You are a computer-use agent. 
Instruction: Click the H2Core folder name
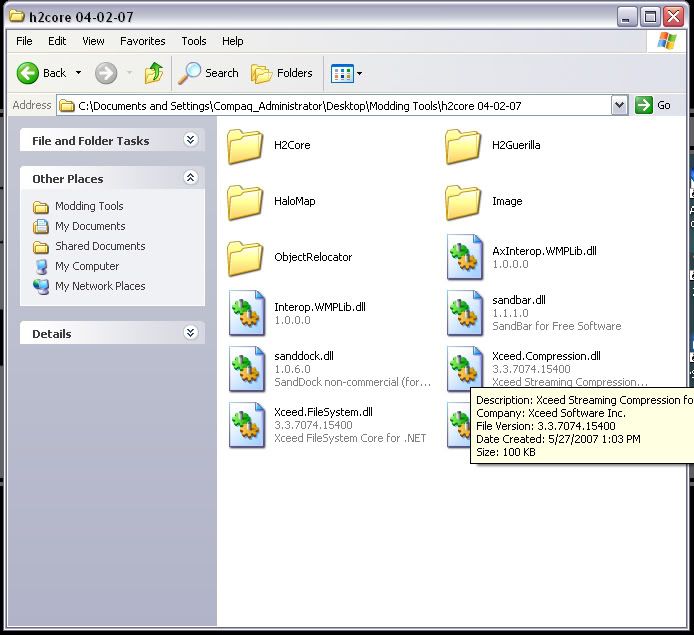(x=292, y=145)
